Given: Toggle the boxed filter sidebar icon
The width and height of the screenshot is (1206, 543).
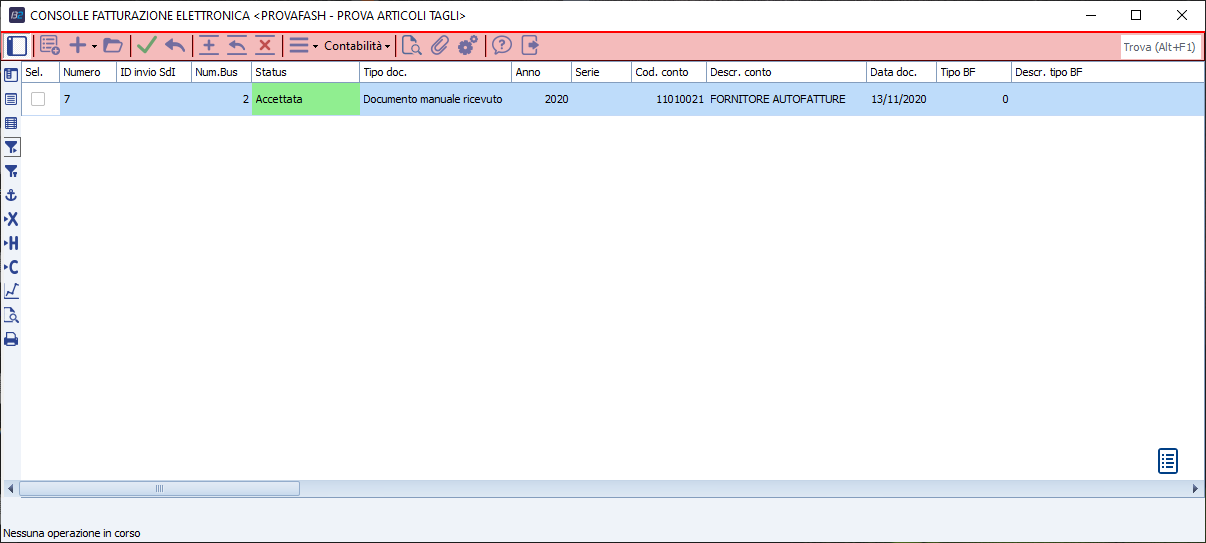Looking at the screenshot, I should (11, 147).
